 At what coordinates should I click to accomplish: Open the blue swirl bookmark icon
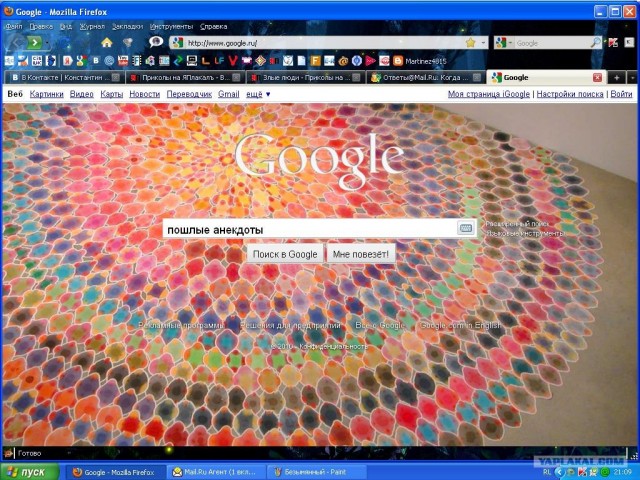(109, 61)
